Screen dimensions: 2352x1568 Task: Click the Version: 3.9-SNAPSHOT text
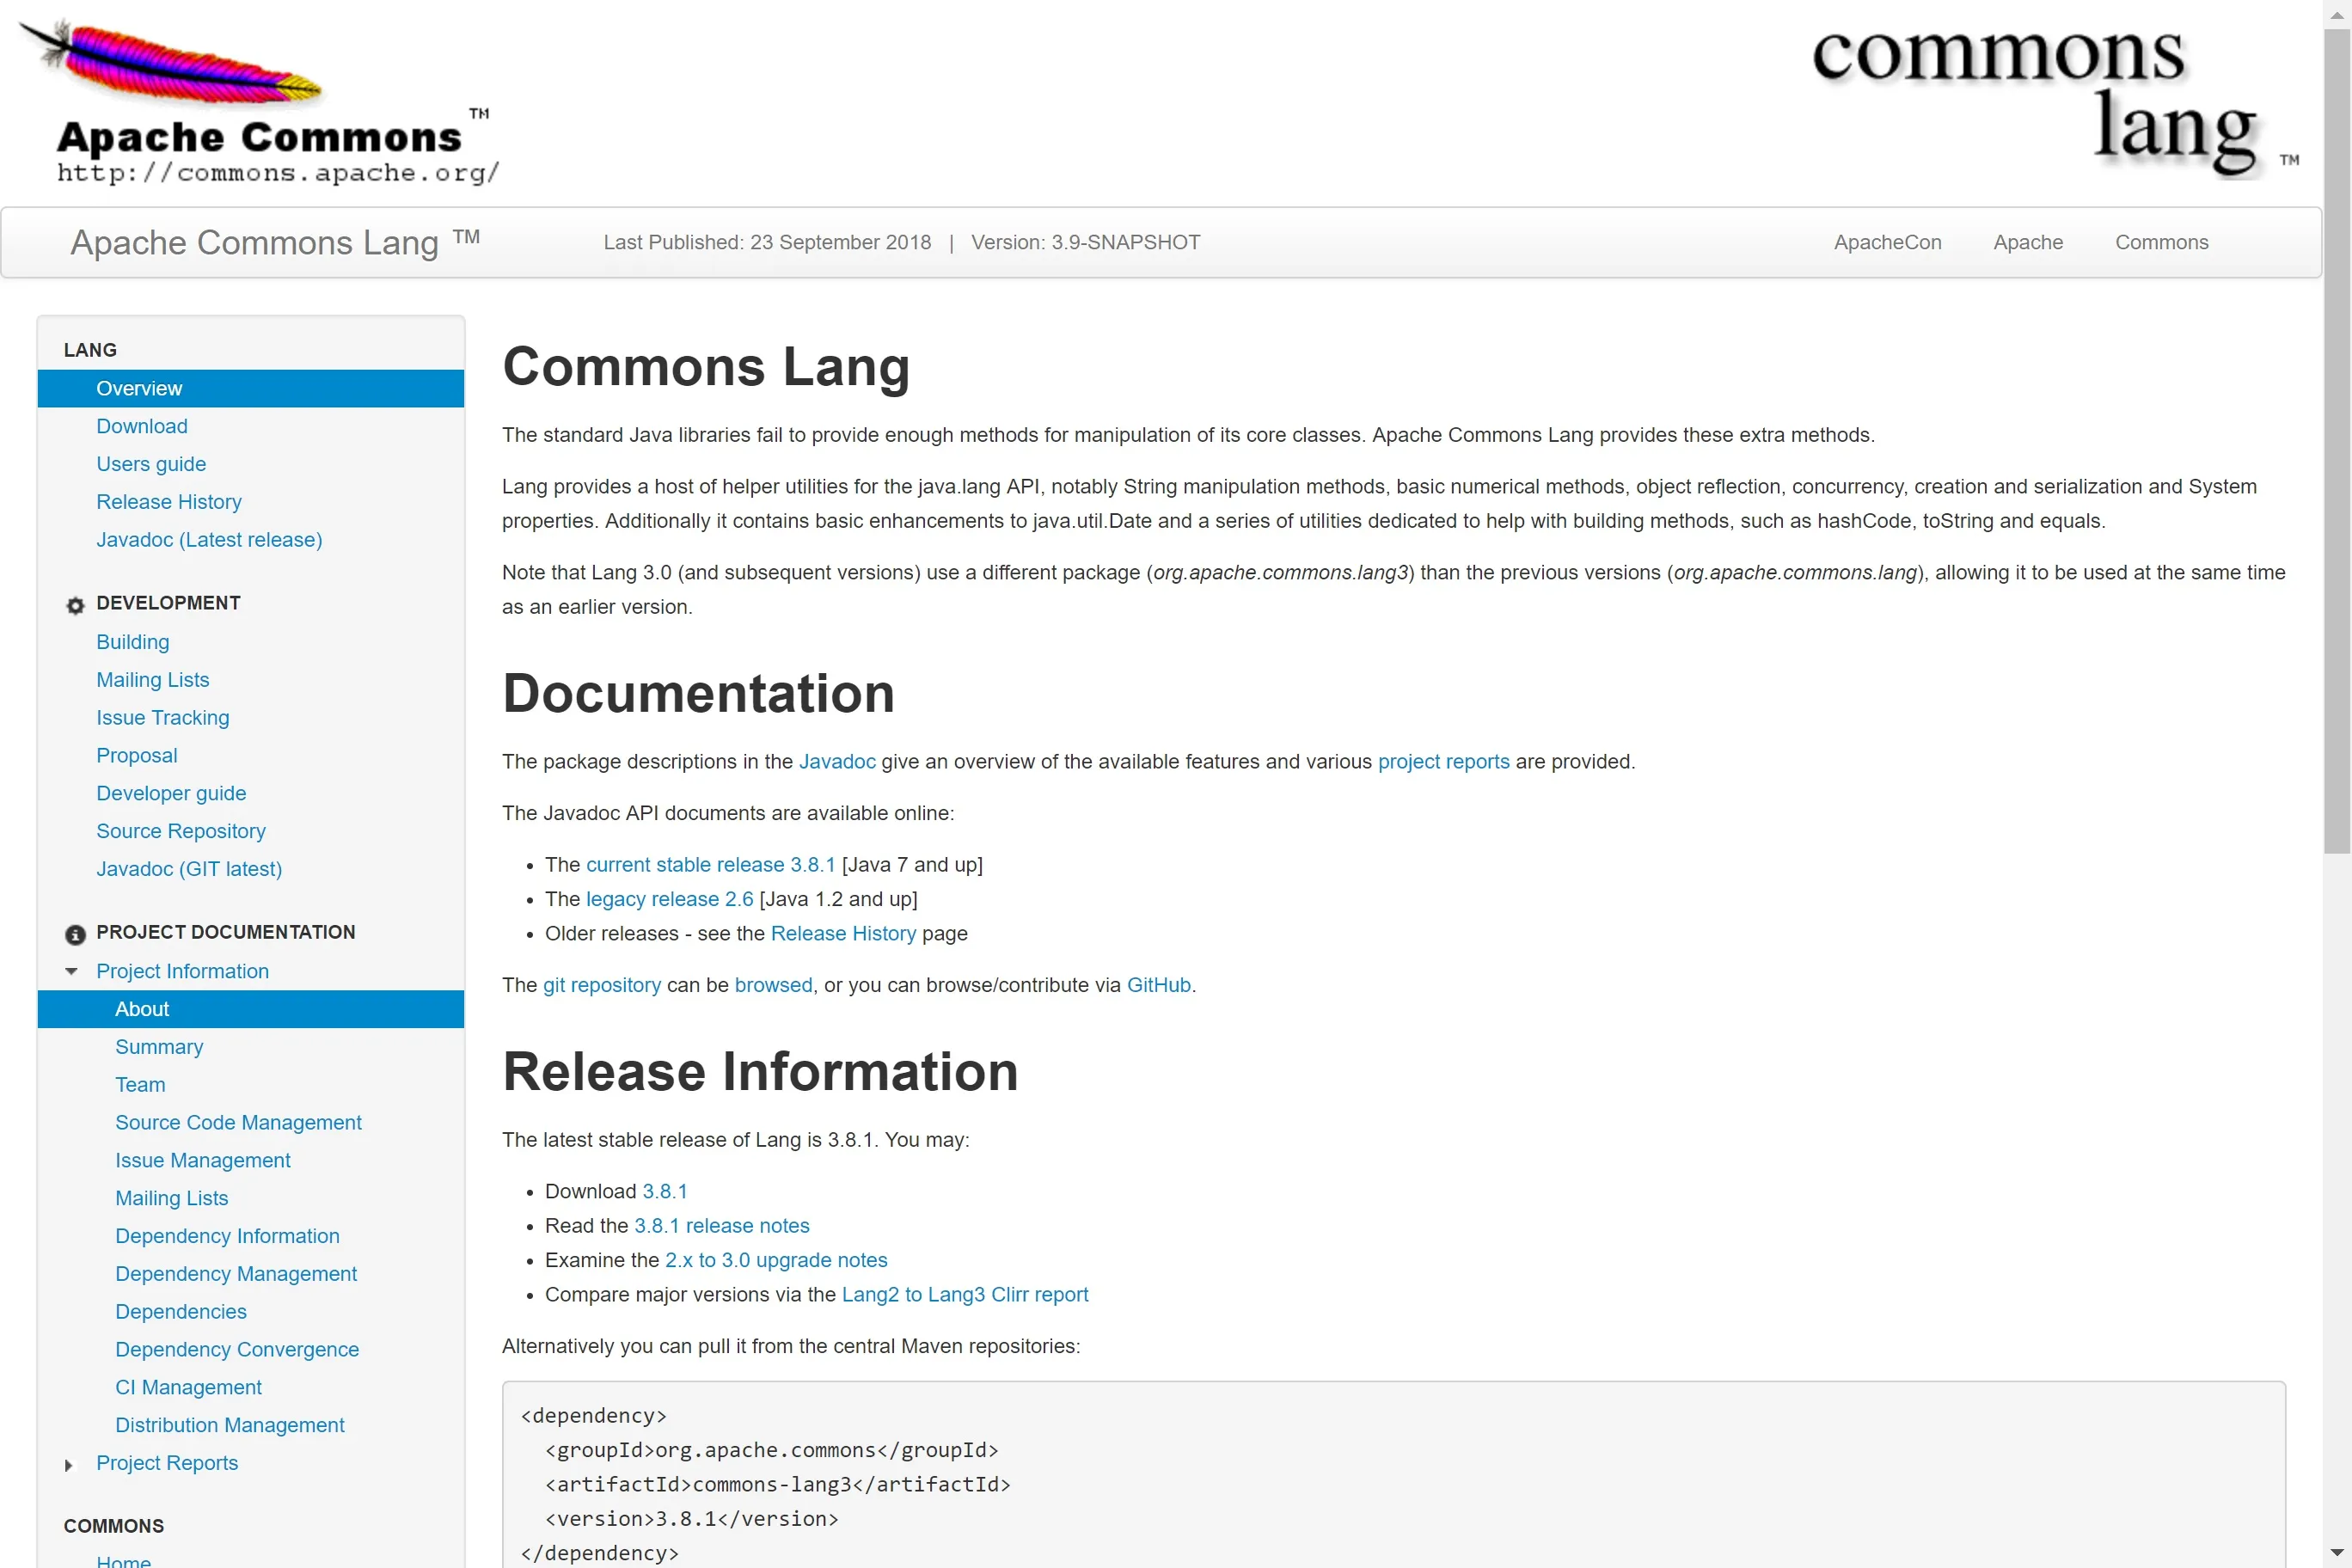tap(1085, 242)
